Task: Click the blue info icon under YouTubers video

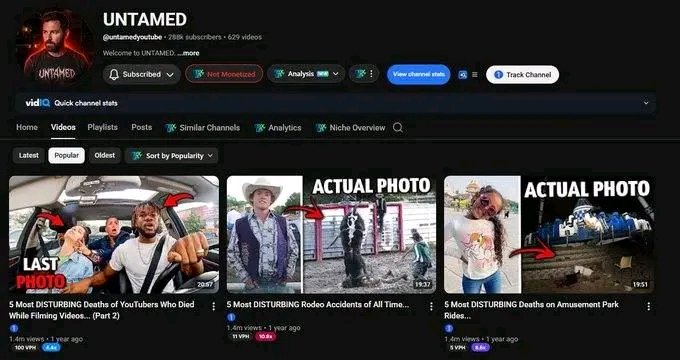Action: [13, 328]
